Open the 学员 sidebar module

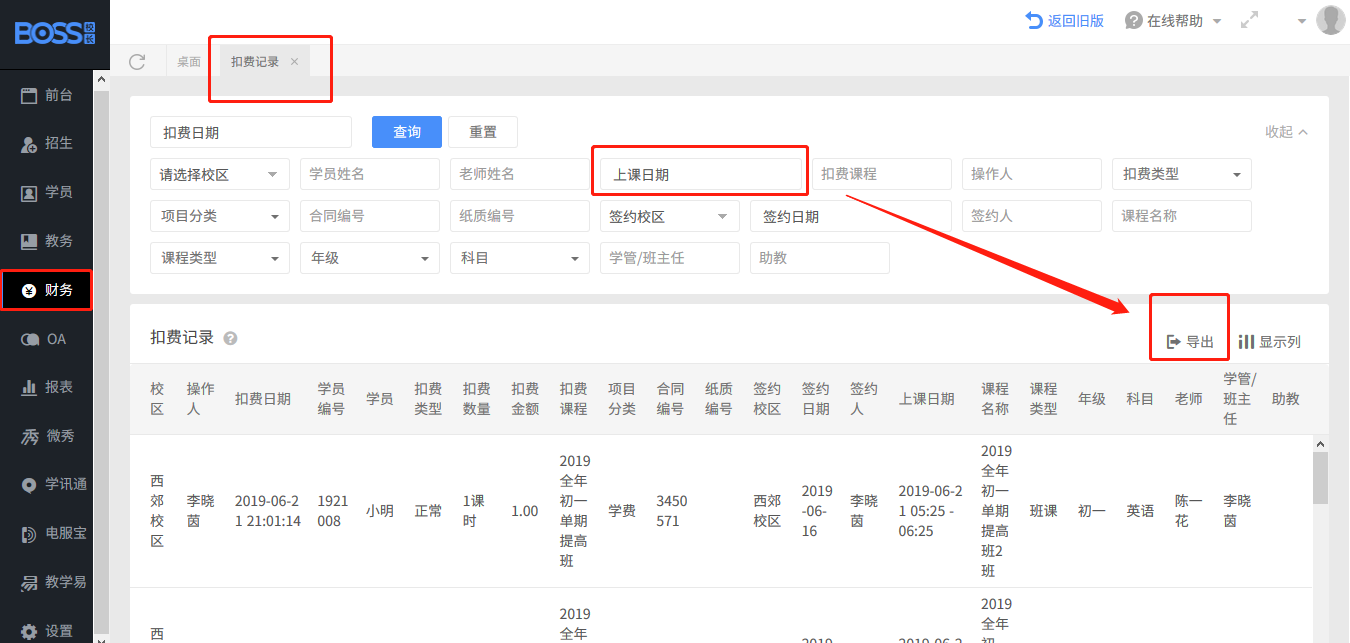click(x=47, y=192)
